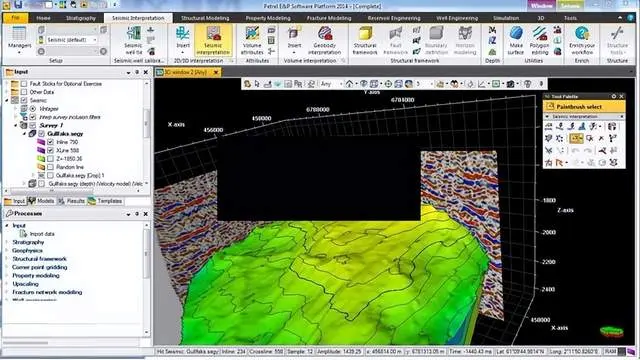This screenshot has height=360, width=640.
Task: Click last tool in Tool Palette bottom row
Action: tap(613, 162)
